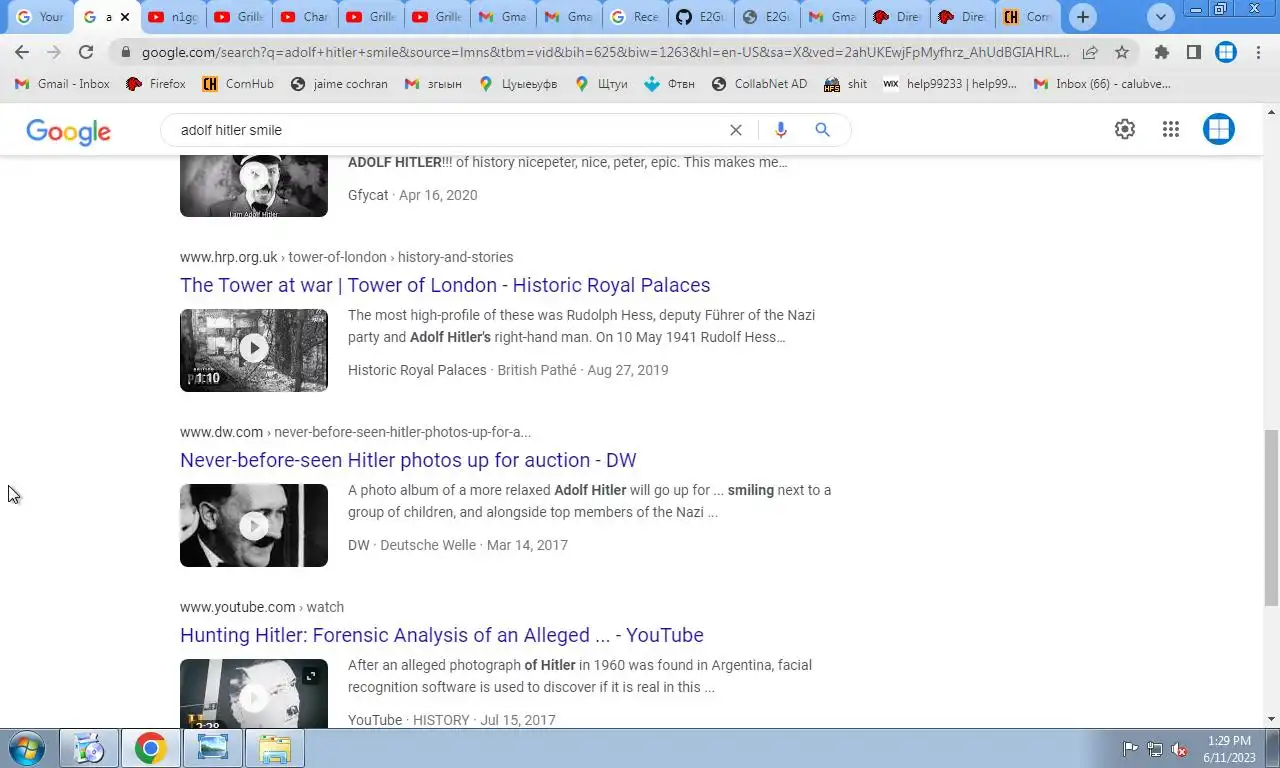Screen dimensions: 1280x768
Task: Toggle Chrome side panel
Action: pyautogui.click(x=1193, y=52)
